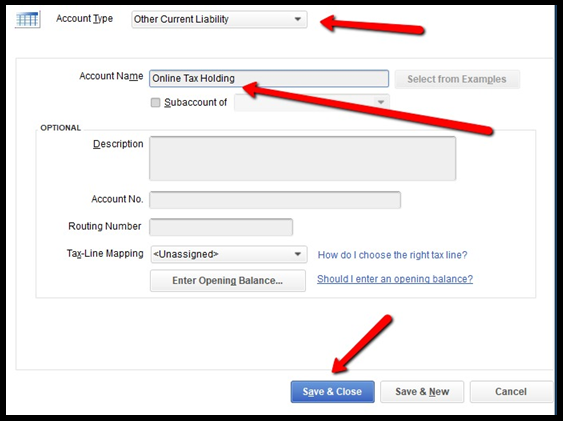The width and height of the screenshot is (563, 421).
Task: Open 'How do I choose the right tax line?' link
Action: [392, 255]
